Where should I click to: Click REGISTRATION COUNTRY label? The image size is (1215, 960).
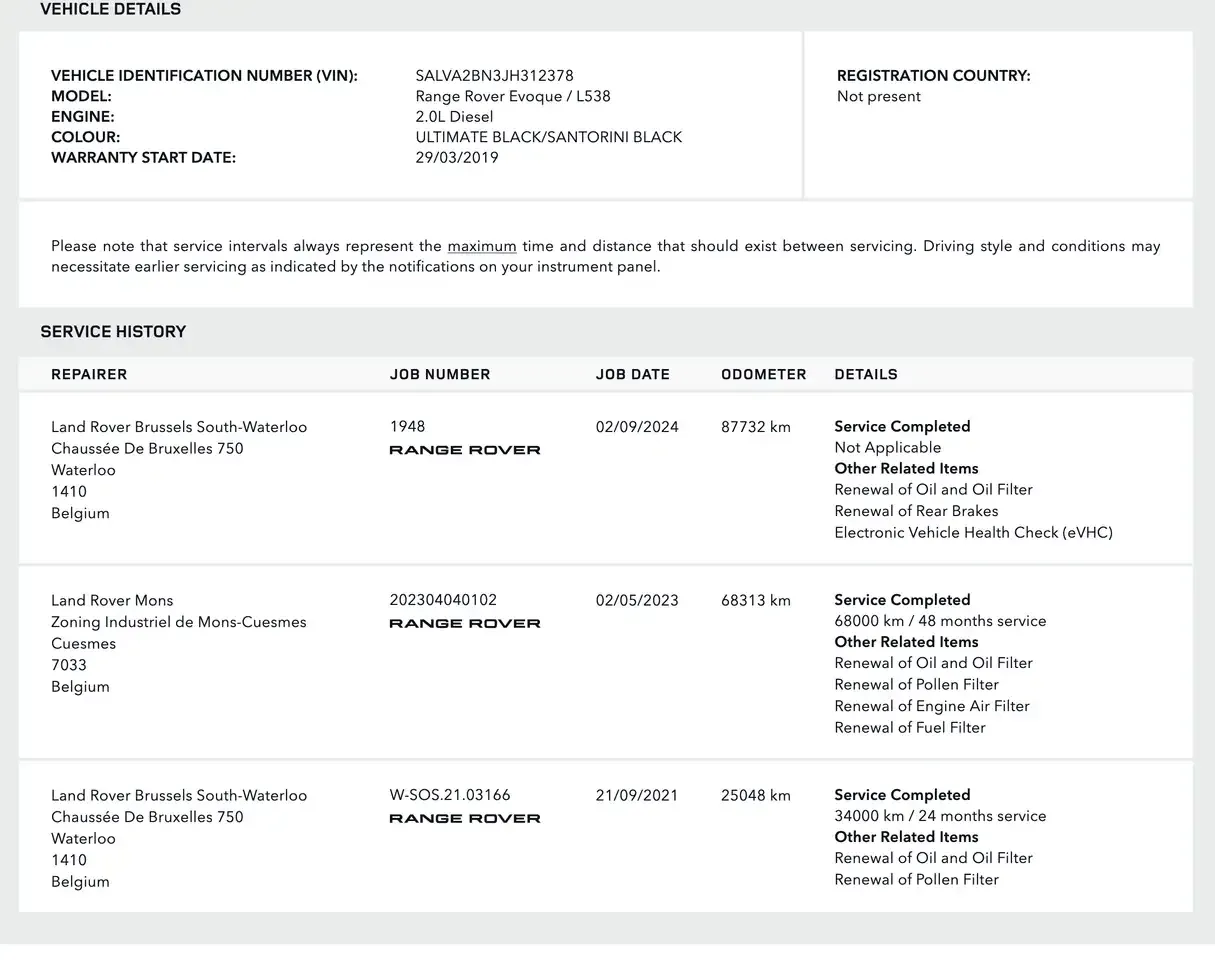pyautogui.click(x=933, y=76)
